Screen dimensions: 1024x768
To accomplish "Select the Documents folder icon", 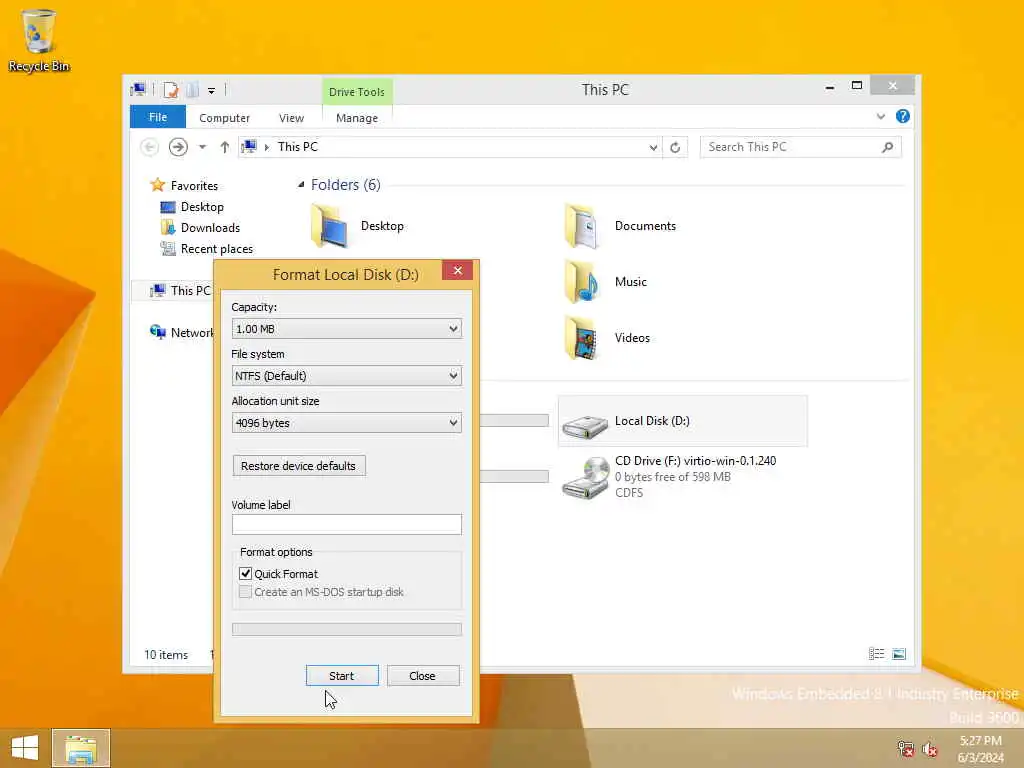I will click(581, 226).
